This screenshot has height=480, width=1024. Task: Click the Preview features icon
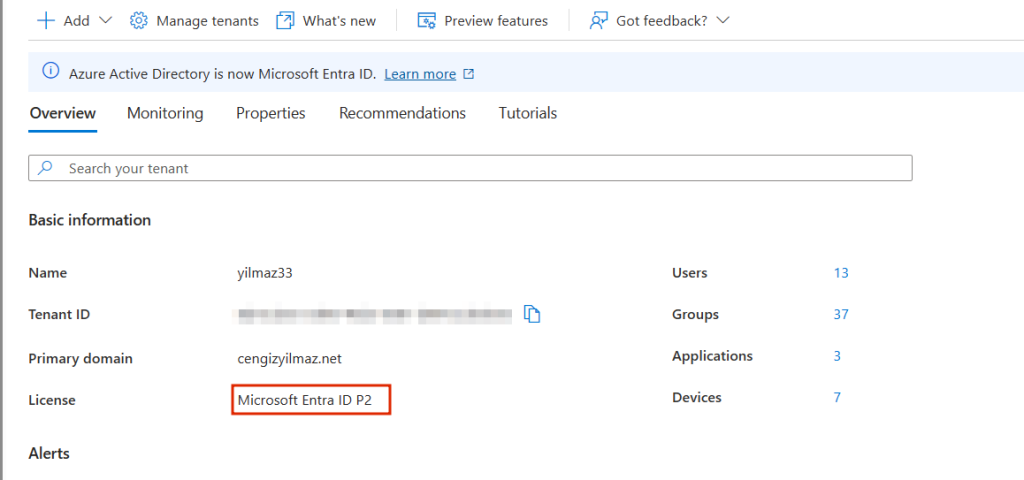coord(427,20)
